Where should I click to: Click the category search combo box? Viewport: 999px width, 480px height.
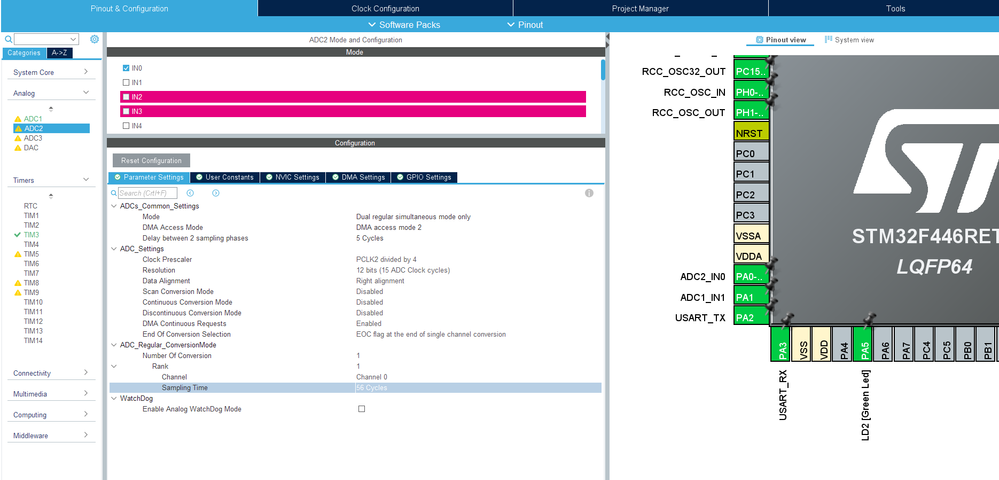tap(46, 40)
